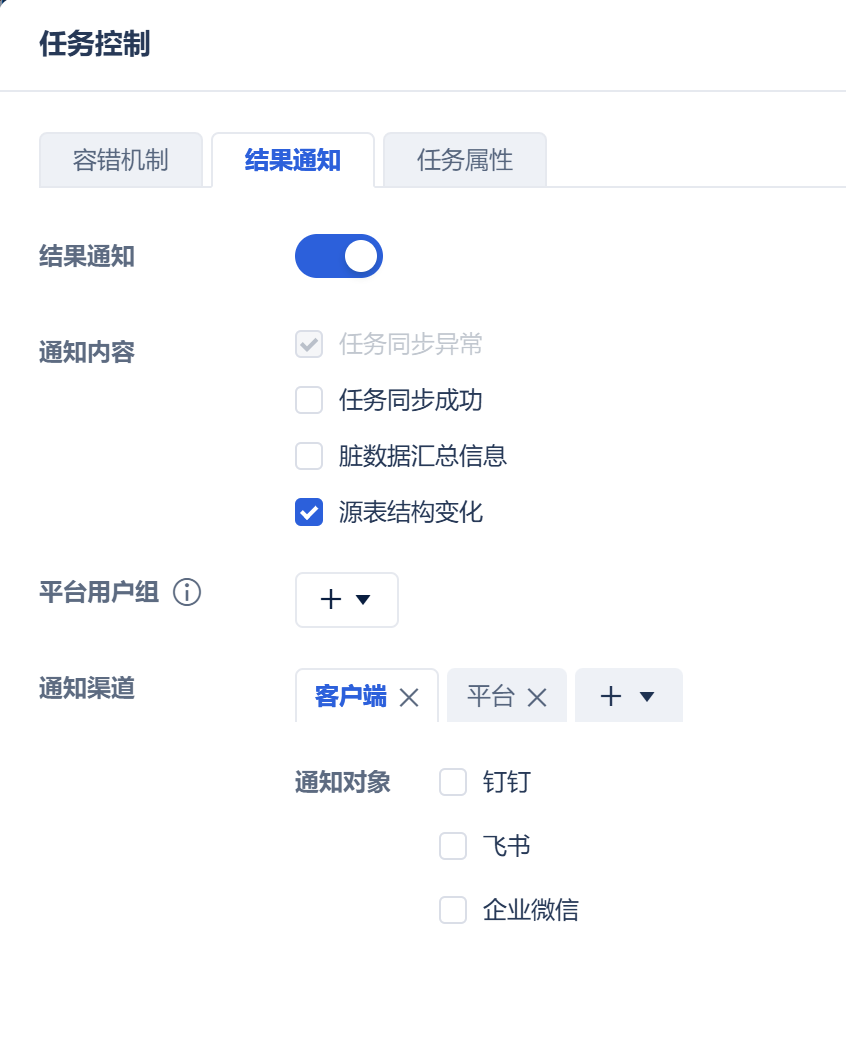Select the 客户端 channel tab

click(x=350, y=696)
